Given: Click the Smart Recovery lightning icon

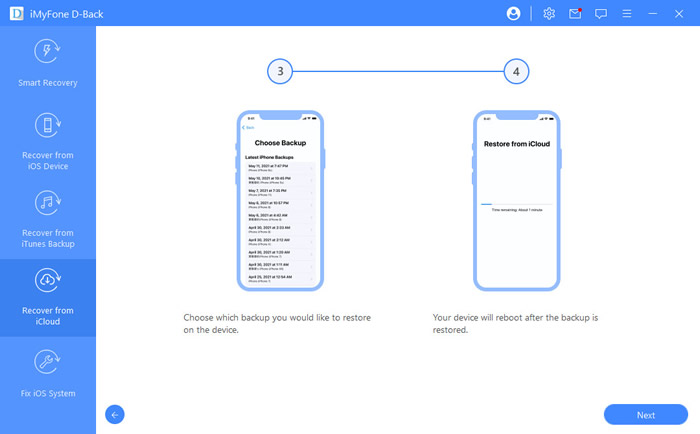Looking at the screenshot, I should point(48,52).
